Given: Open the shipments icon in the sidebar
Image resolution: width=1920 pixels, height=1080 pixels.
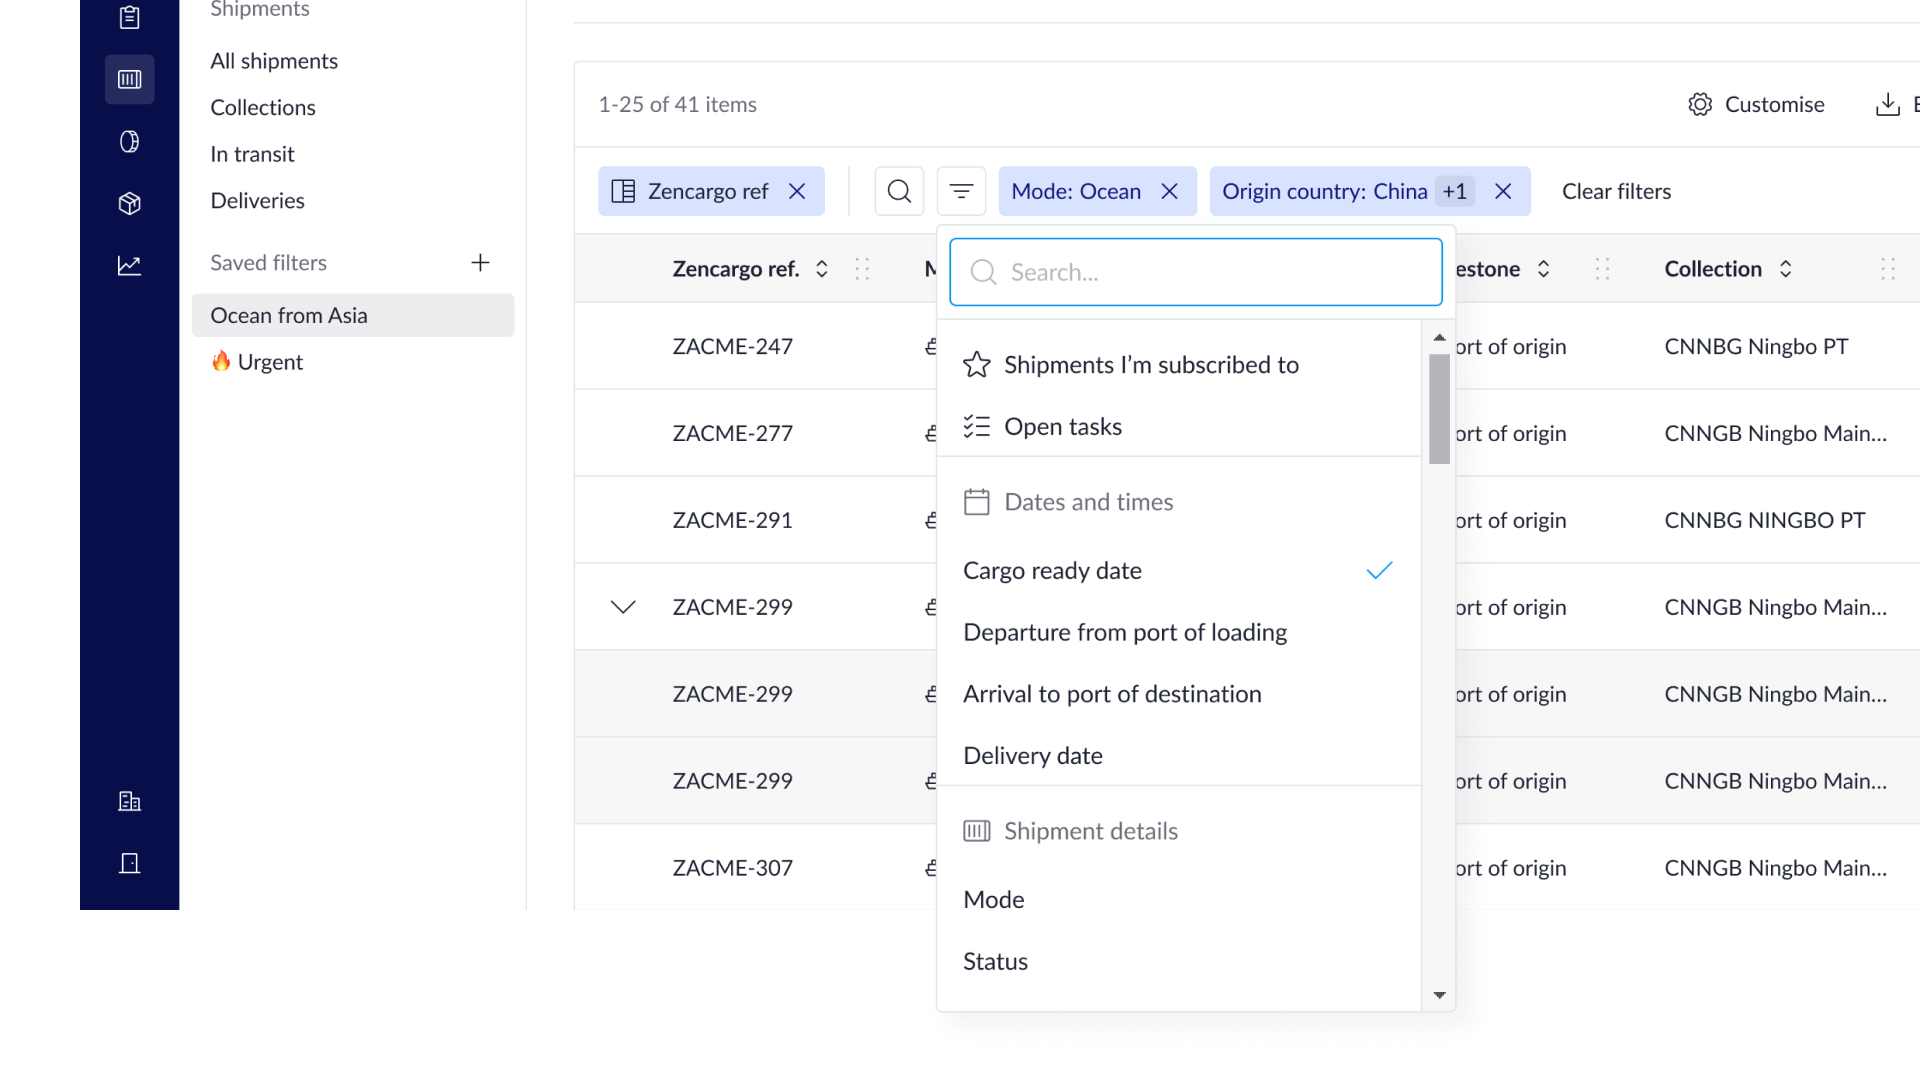Looking at the screenshot, I should coord(129,79).
